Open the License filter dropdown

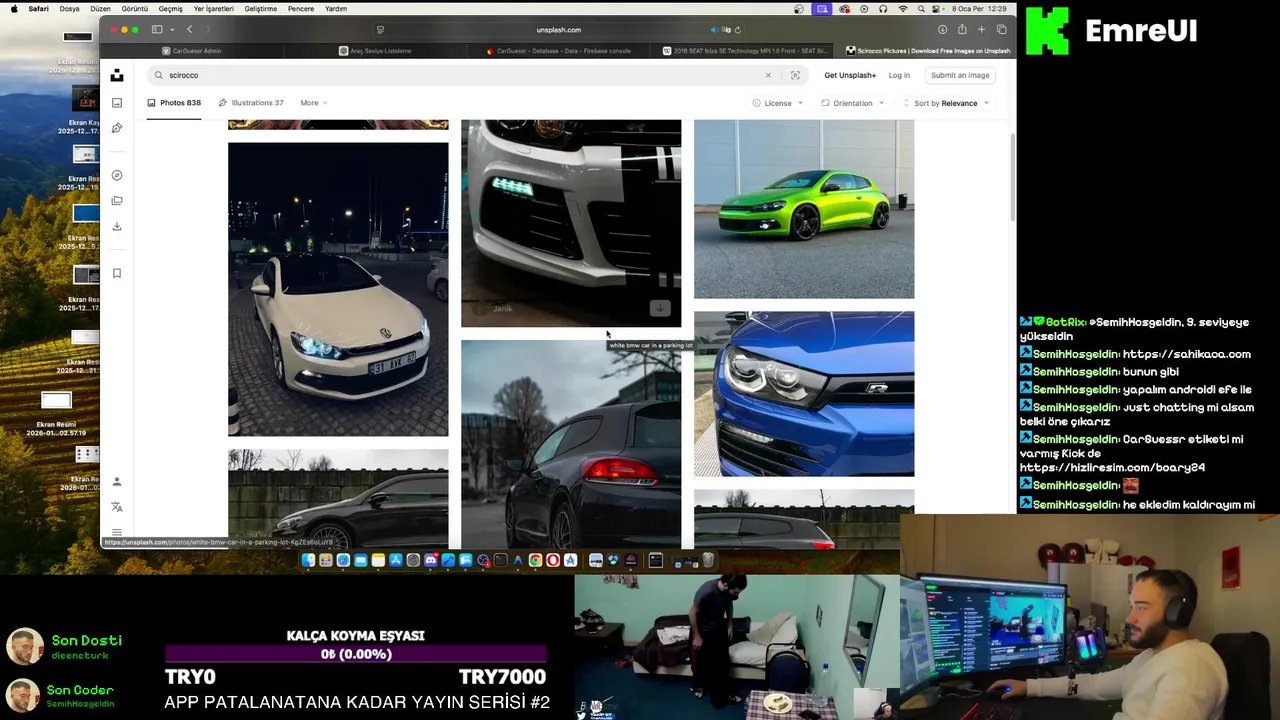coord(778,103)
